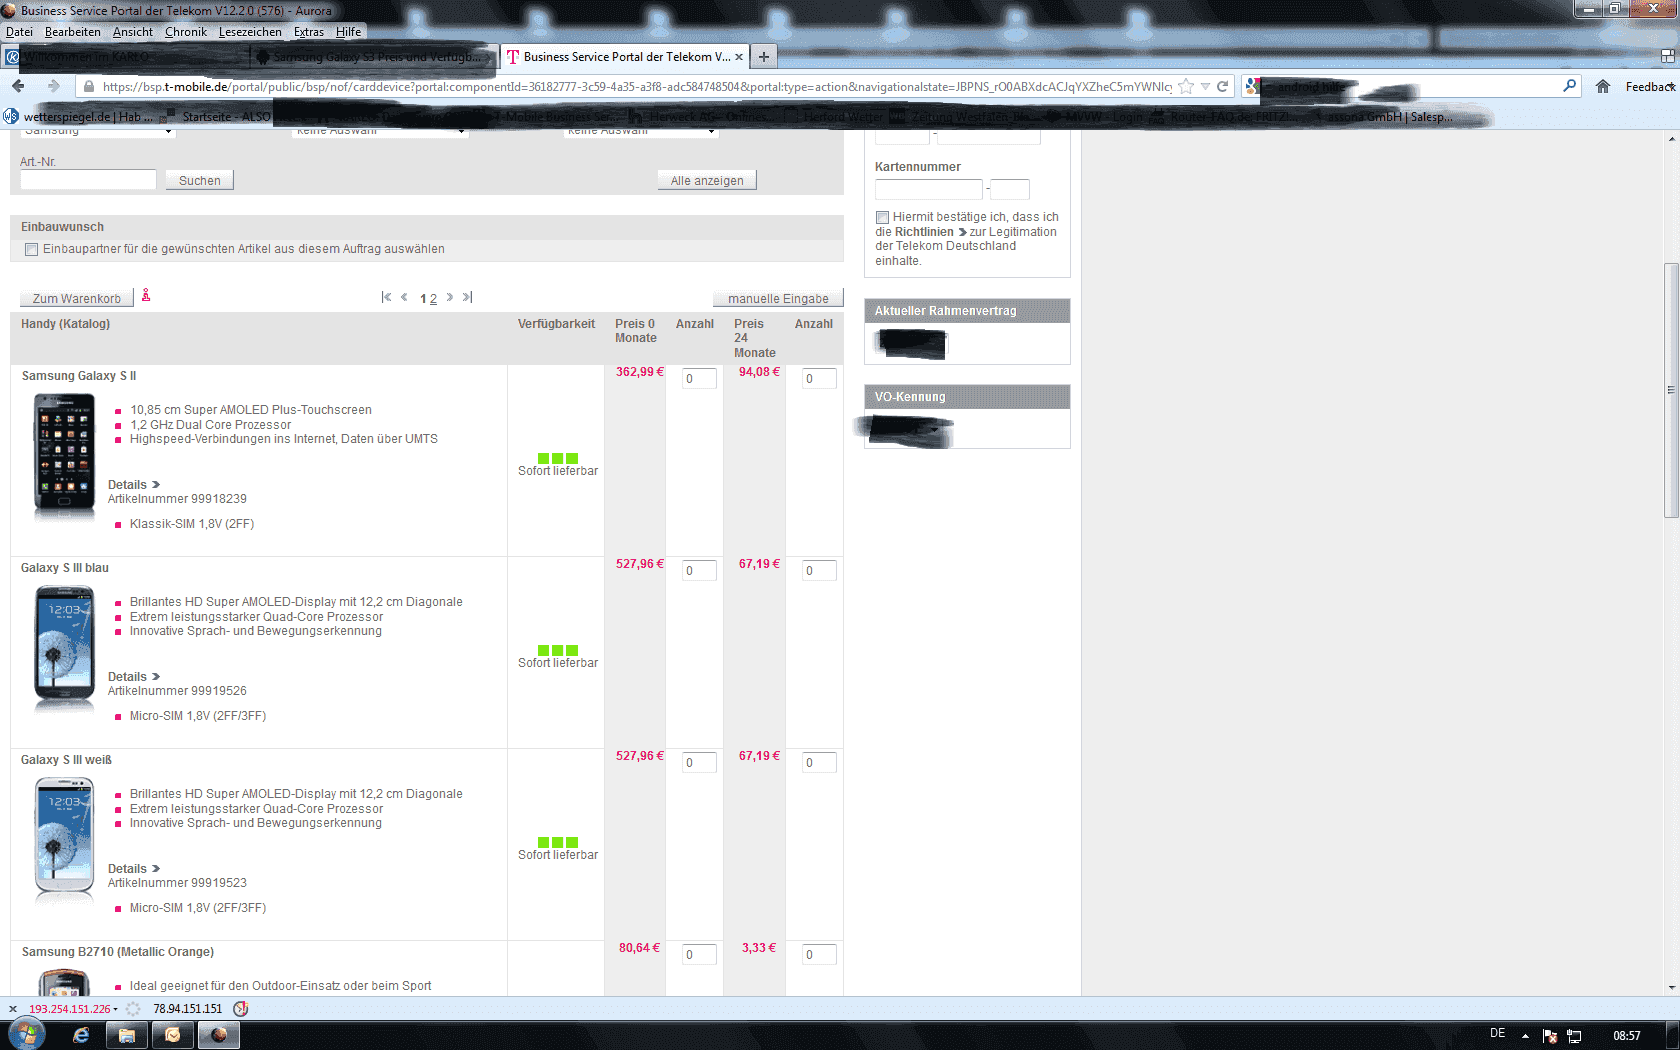
Task: Click the clock icon in add-on bar
Action: pos(240,1009)
